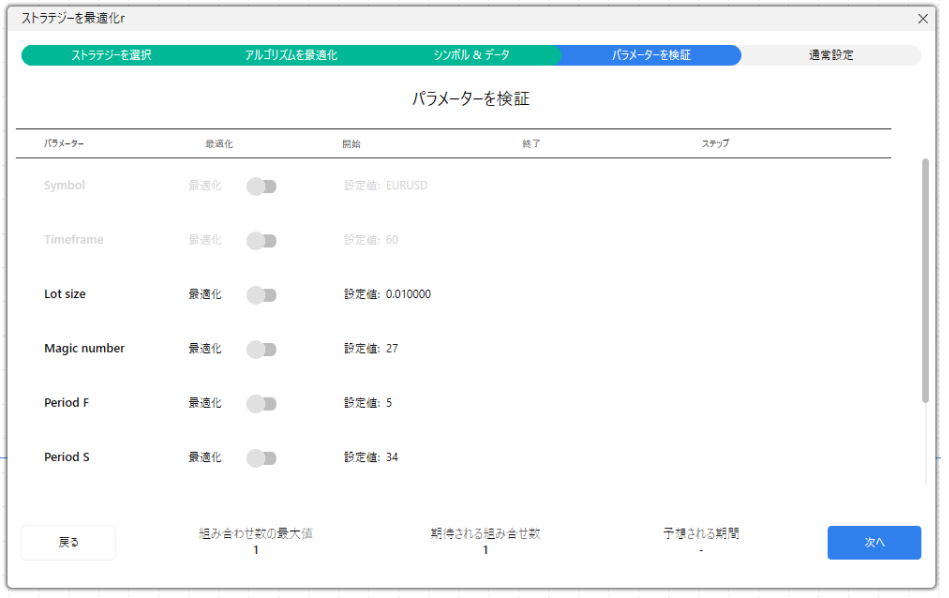The height and width of the screenshot is (598, 949).
Task: Switch to the シンボル & データ step
Action: tap(471, 55)
